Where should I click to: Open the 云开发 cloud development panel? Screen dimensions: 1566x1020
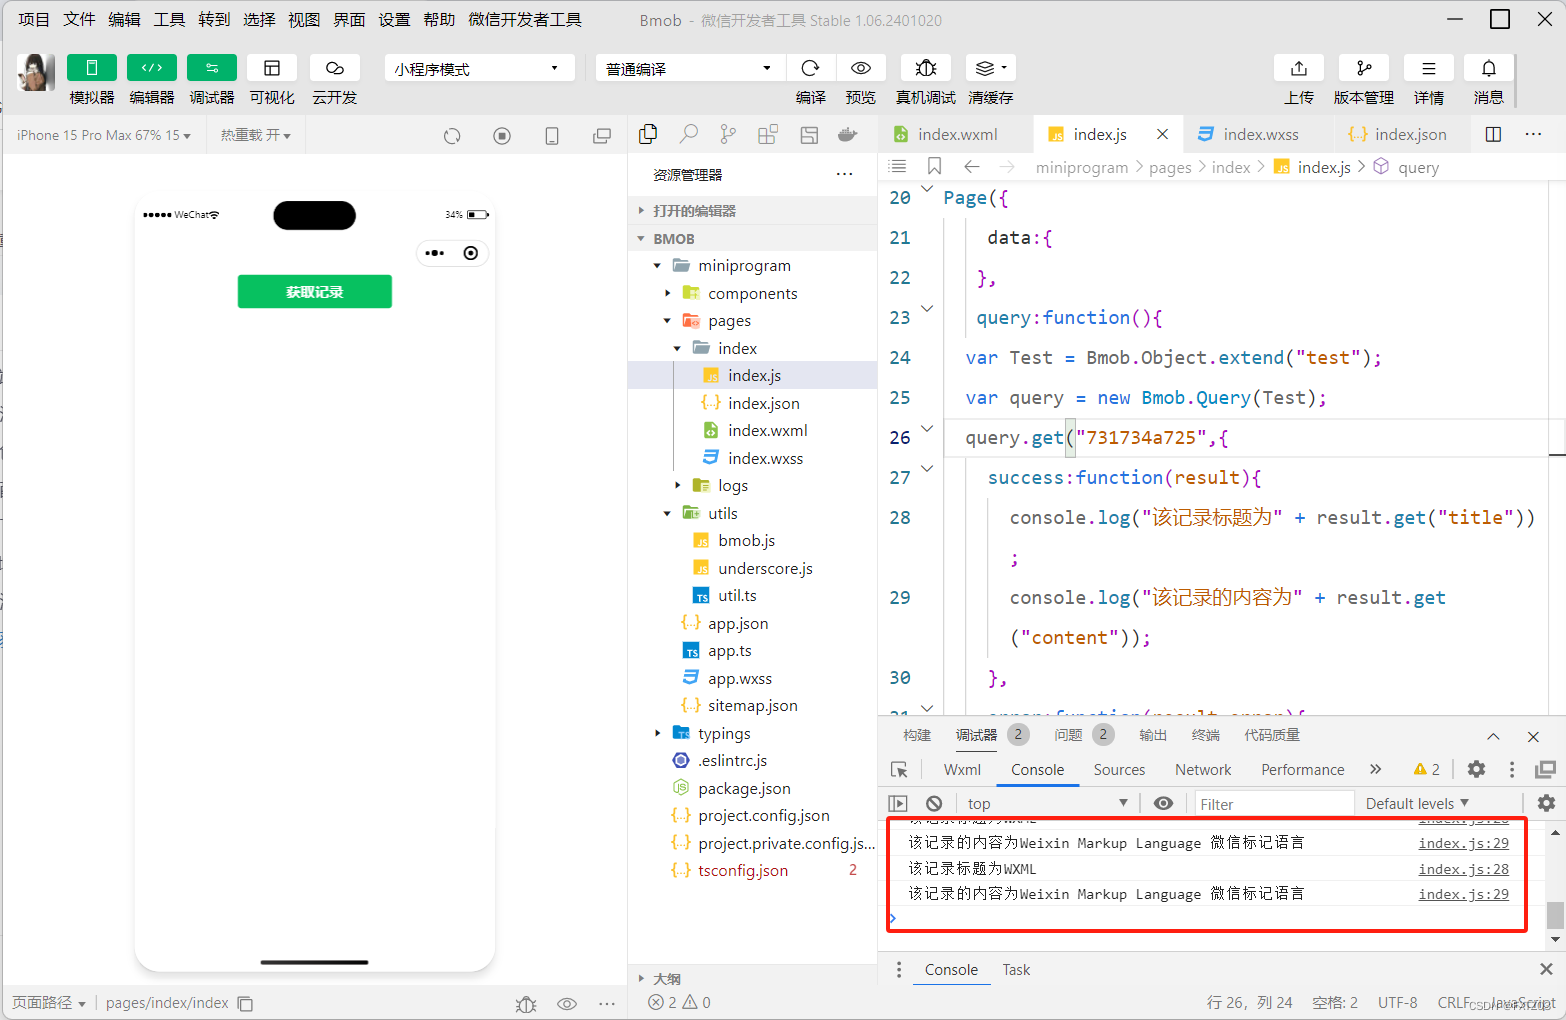coord(335,68)
